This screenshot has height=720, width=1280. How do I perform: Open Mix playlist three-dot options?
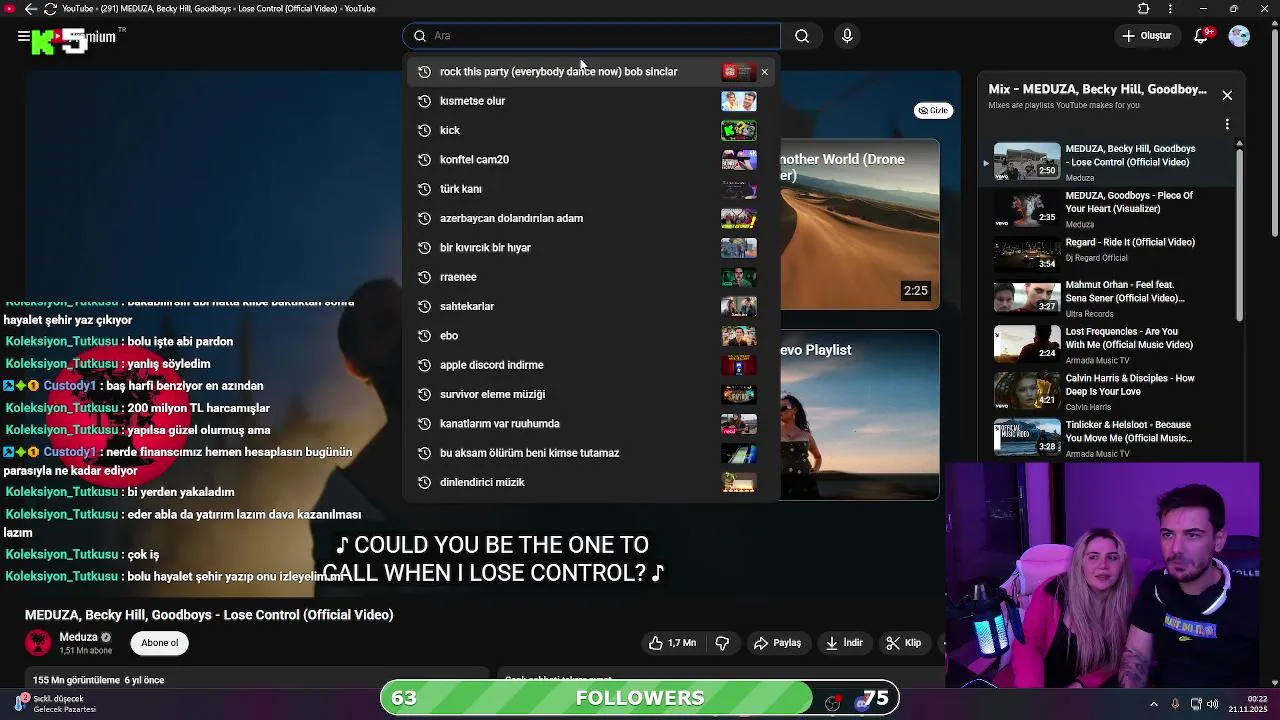point(1227,125)
